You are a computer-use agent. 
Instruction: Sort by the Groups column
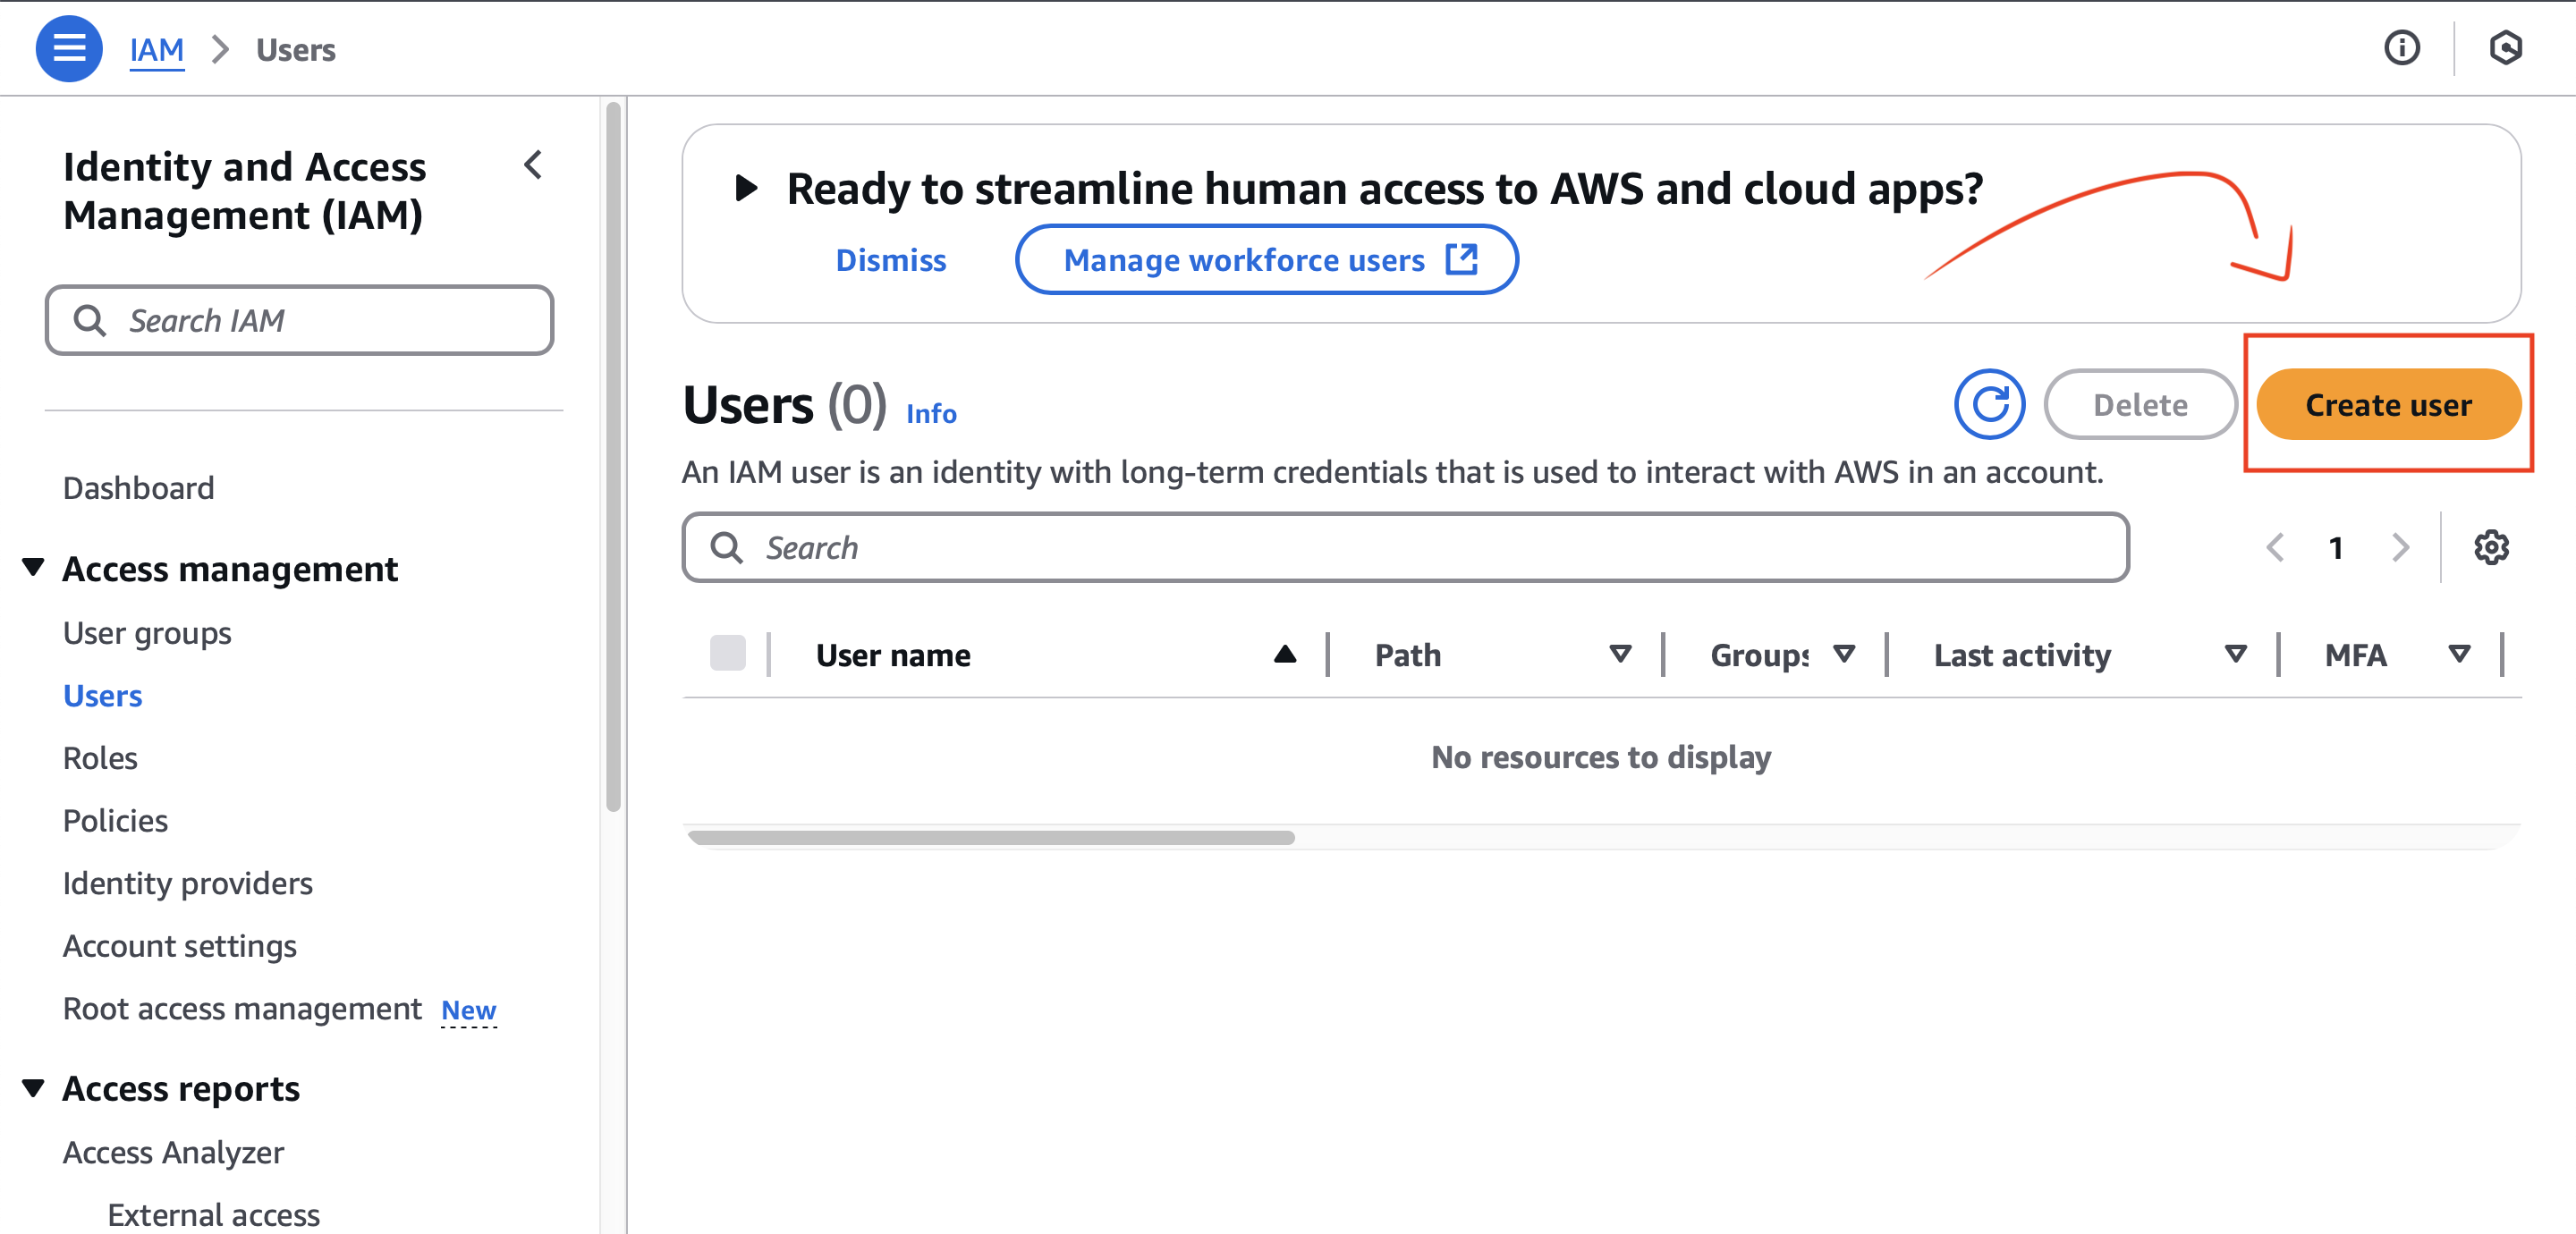click(x=1844, y=655)
